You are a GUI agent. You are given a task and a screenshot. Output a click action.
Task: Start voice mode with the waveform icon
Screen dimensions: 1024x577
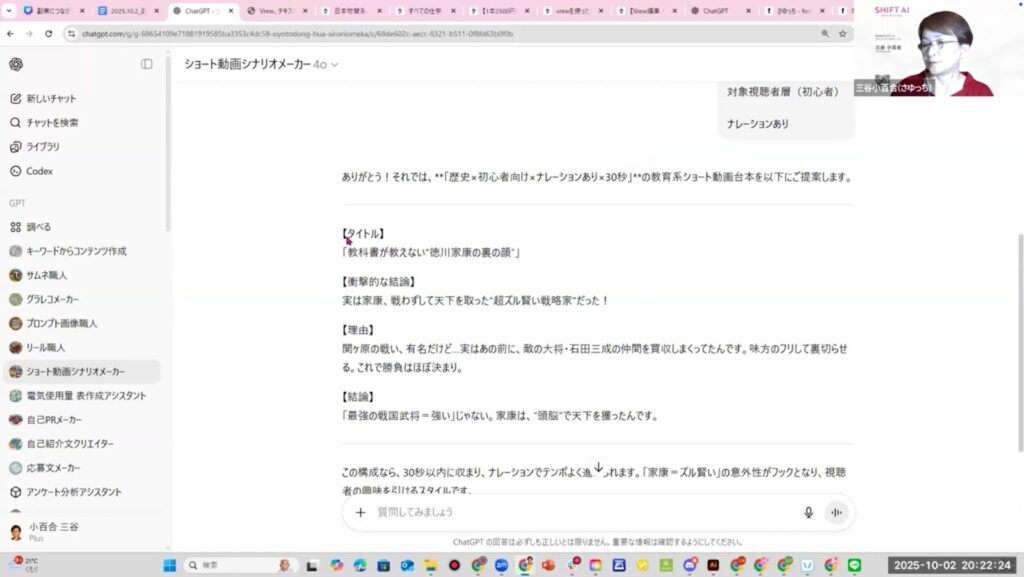coord(835,512)
